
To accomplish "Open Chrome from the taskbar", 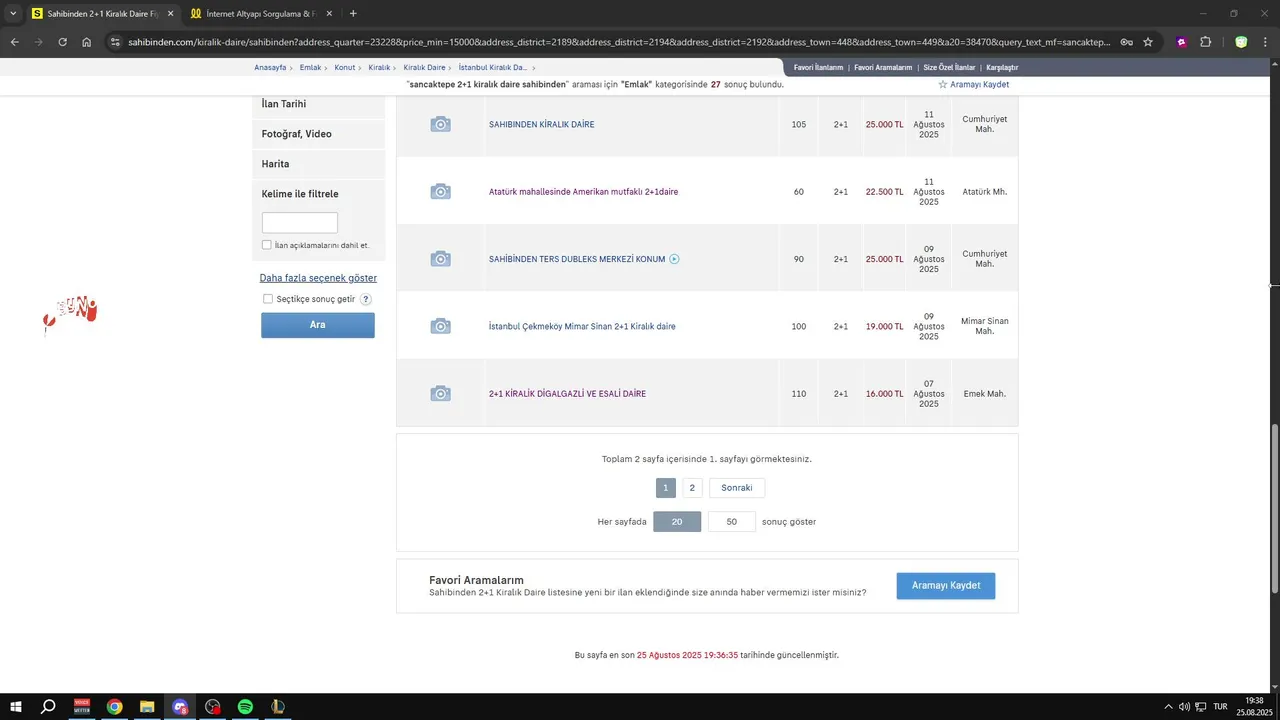I will click(115, 707).
